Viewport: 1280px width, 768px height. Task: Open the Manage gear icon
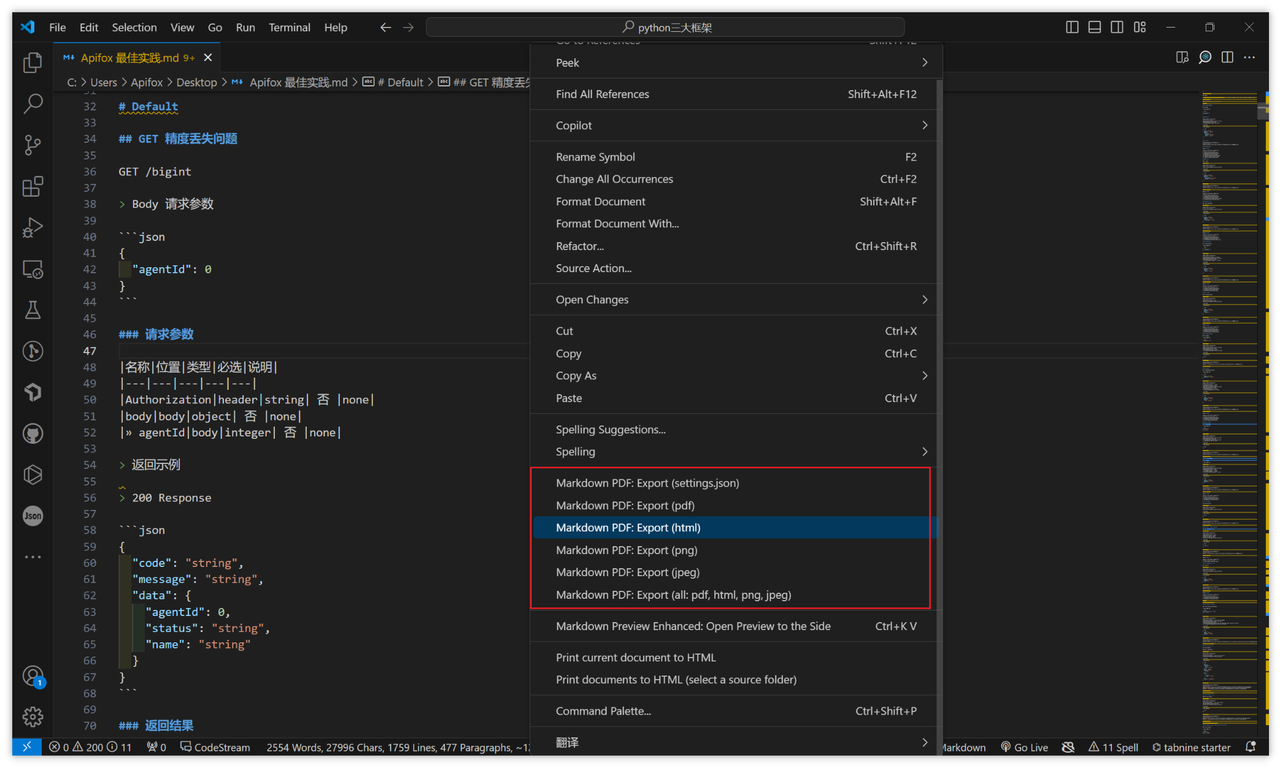tap(33, 717)
